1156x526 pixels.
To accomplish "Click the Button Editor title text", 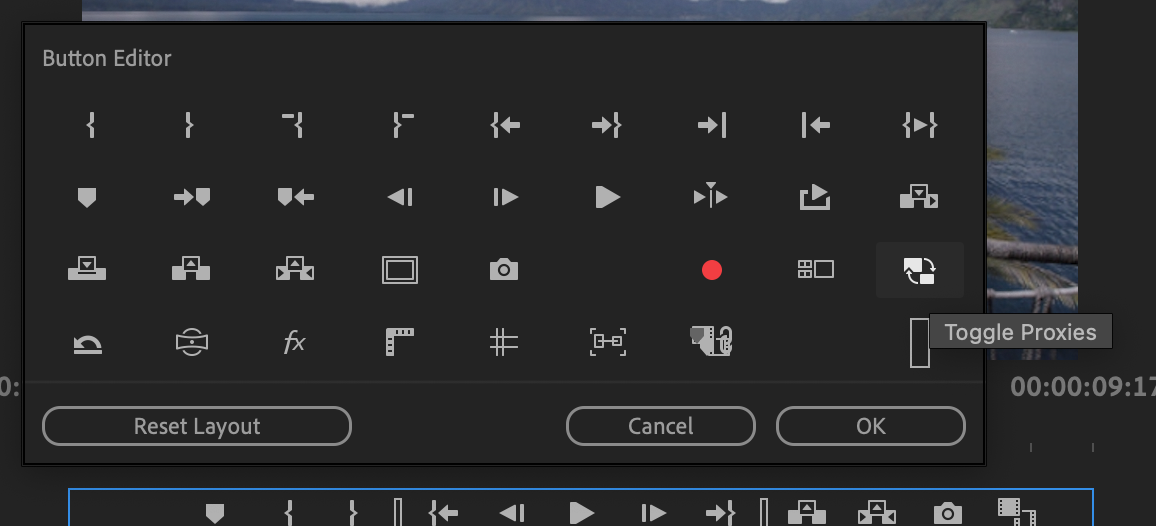I will pyautogui.click(x=107, y=58).
